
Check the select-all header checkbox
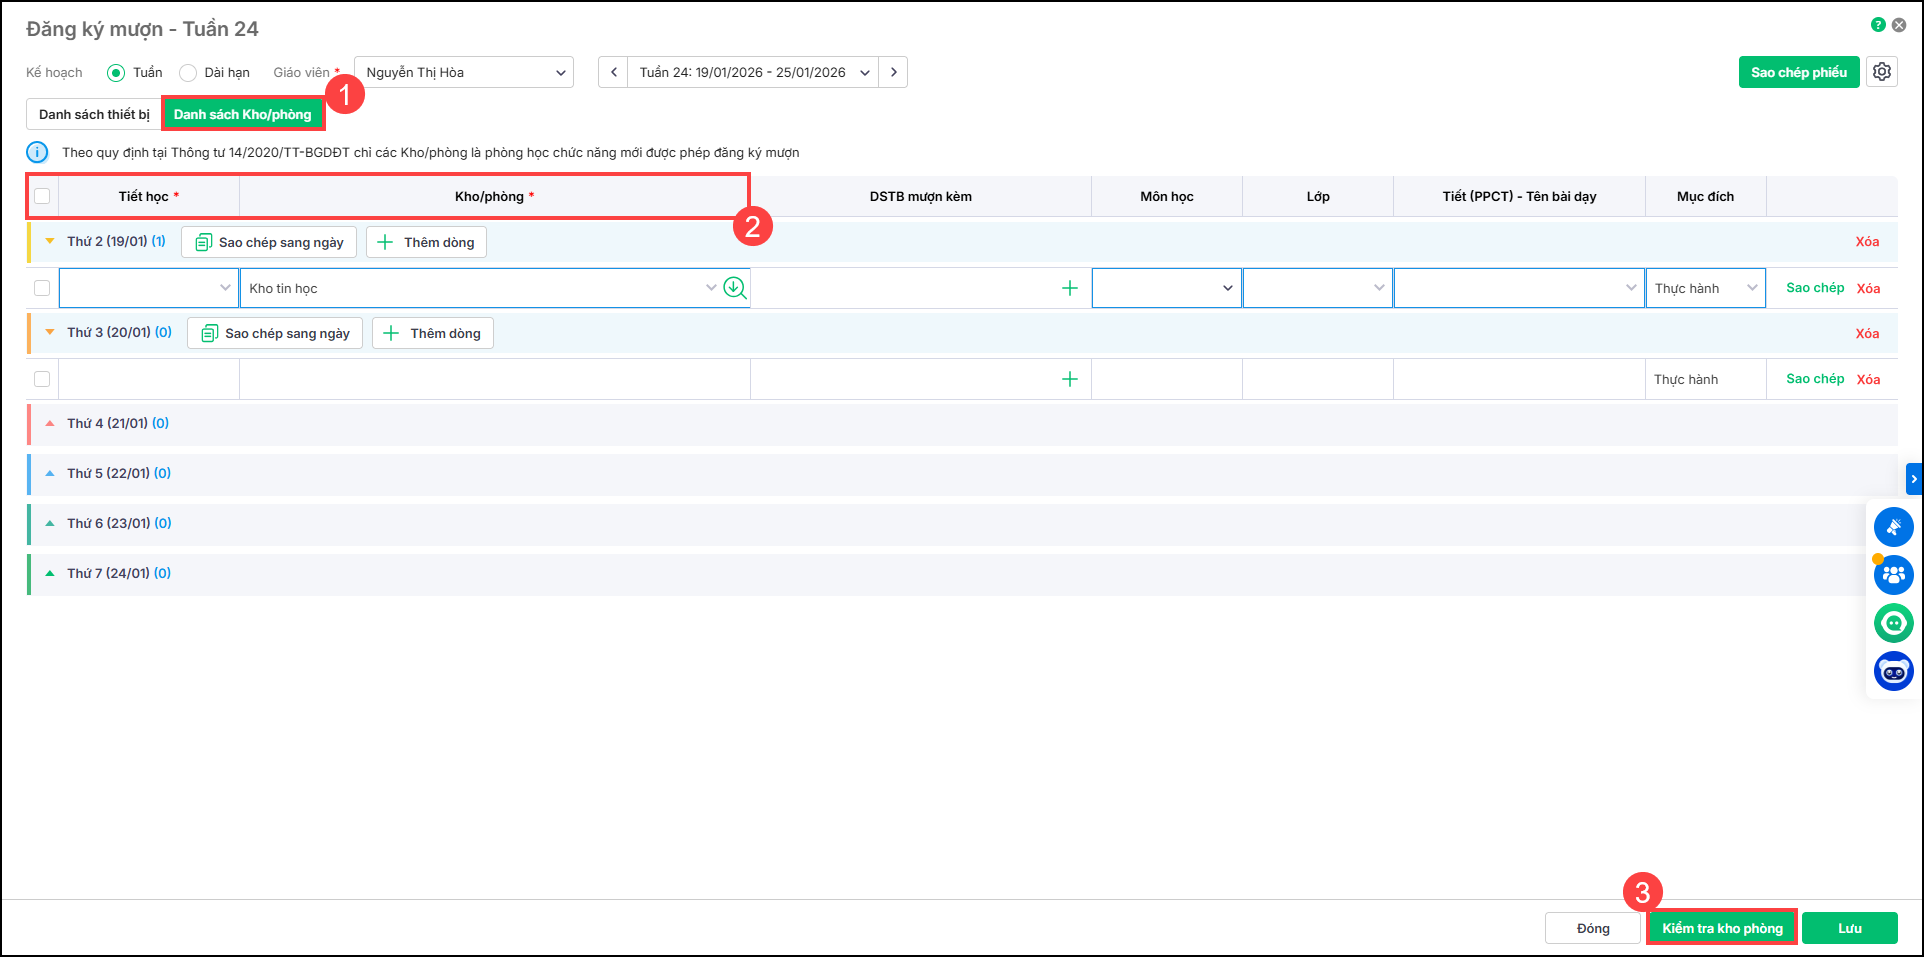pyautogui.click(x=42, y=196)
